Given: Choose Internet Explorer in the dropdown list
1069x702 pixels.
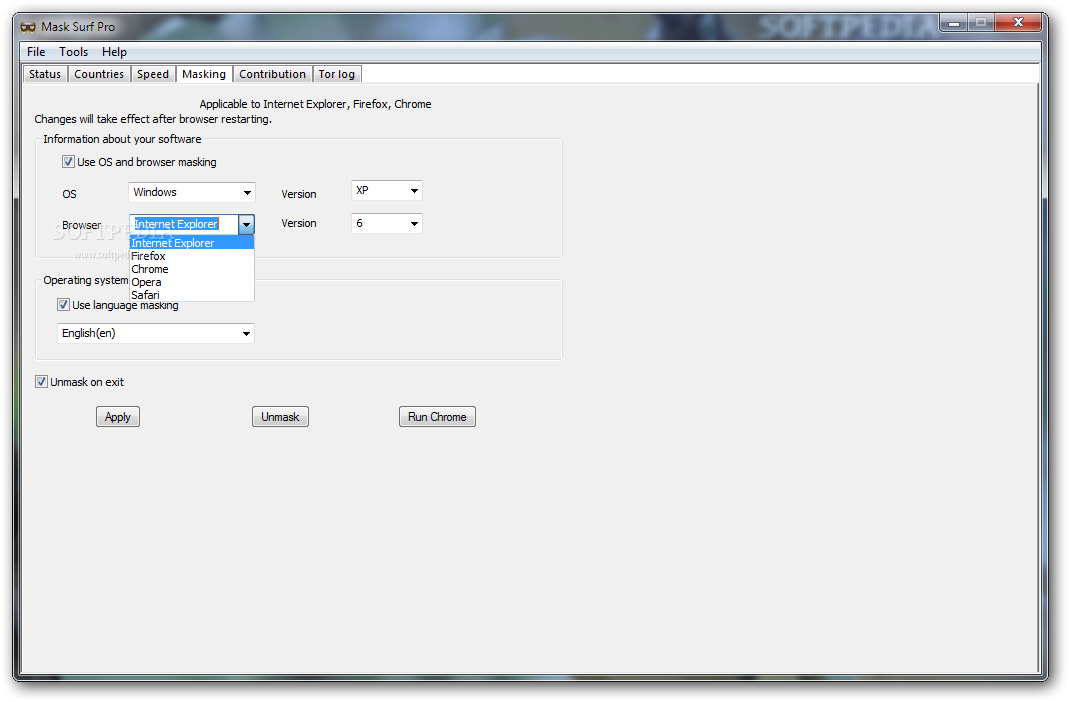Looking at the screenshot, I should 192,243.
